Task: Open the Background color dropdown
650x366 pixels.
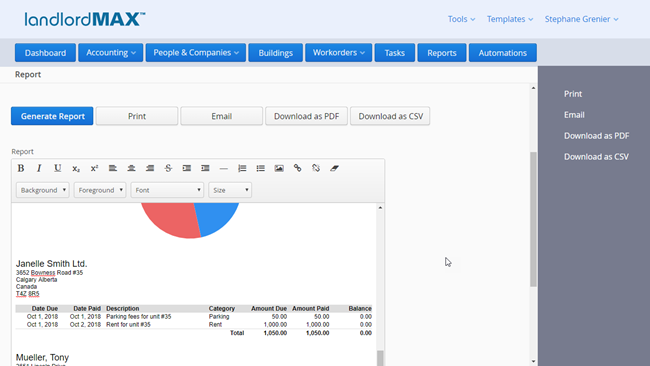Action: coord(43,190)
